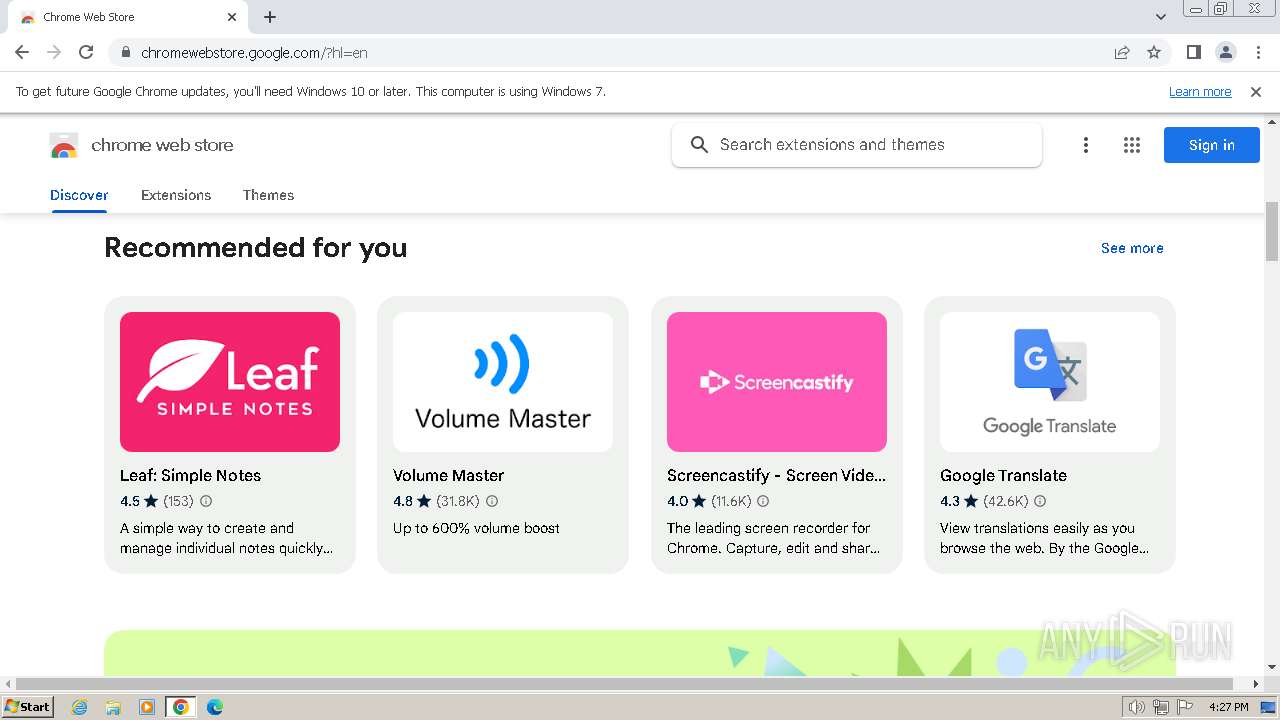Open the Action Center flag icon
The image size is (1280, 720).
[x=1186, y=707]
